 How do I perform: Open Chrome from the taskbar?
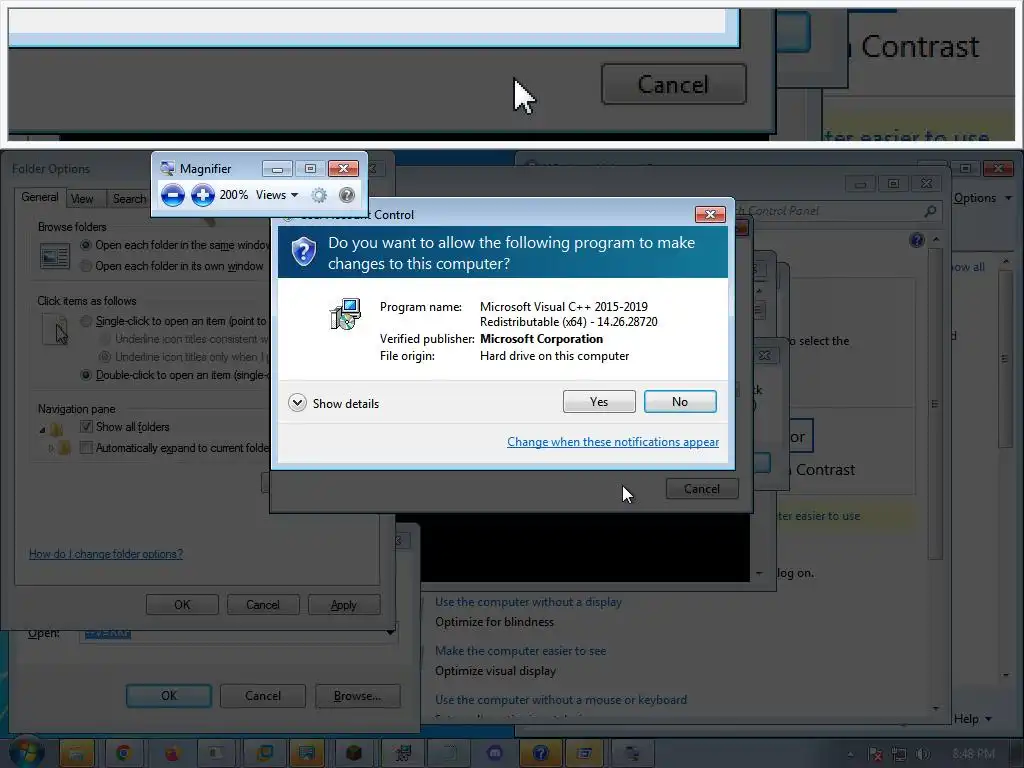123,754
